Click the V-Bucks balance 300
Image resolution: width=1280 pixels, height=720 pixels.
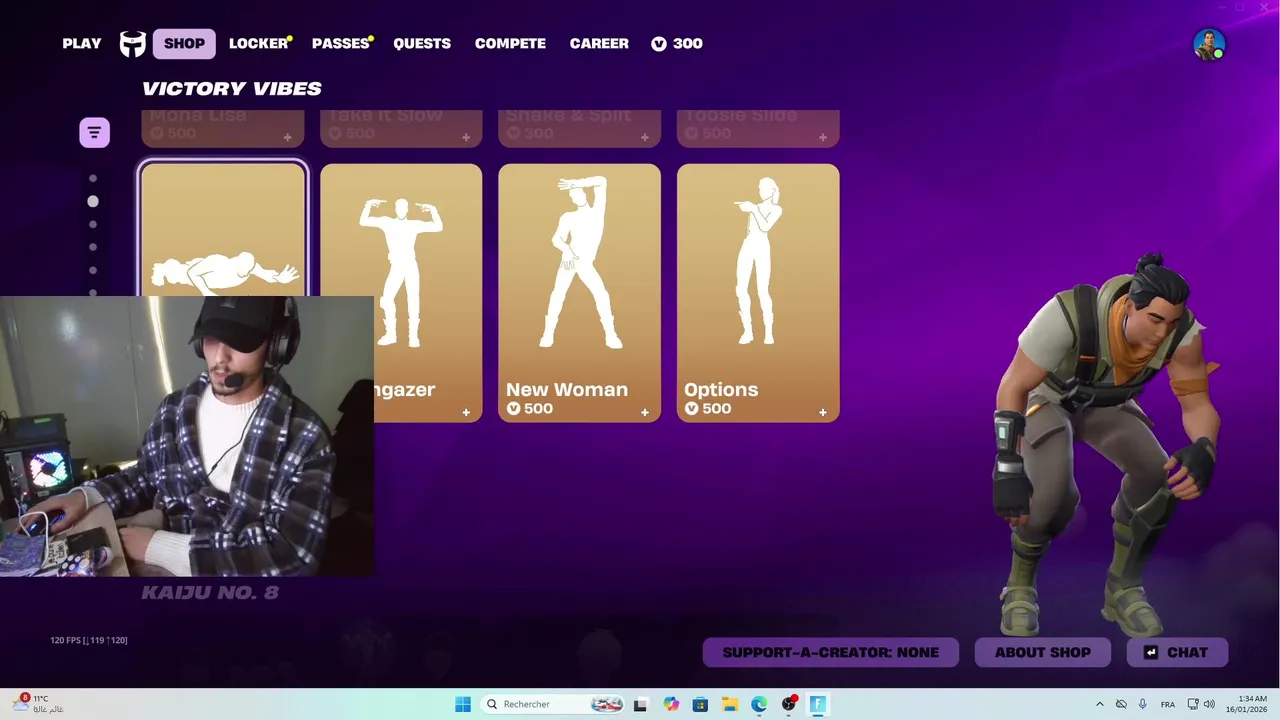(x=677, y=44)
